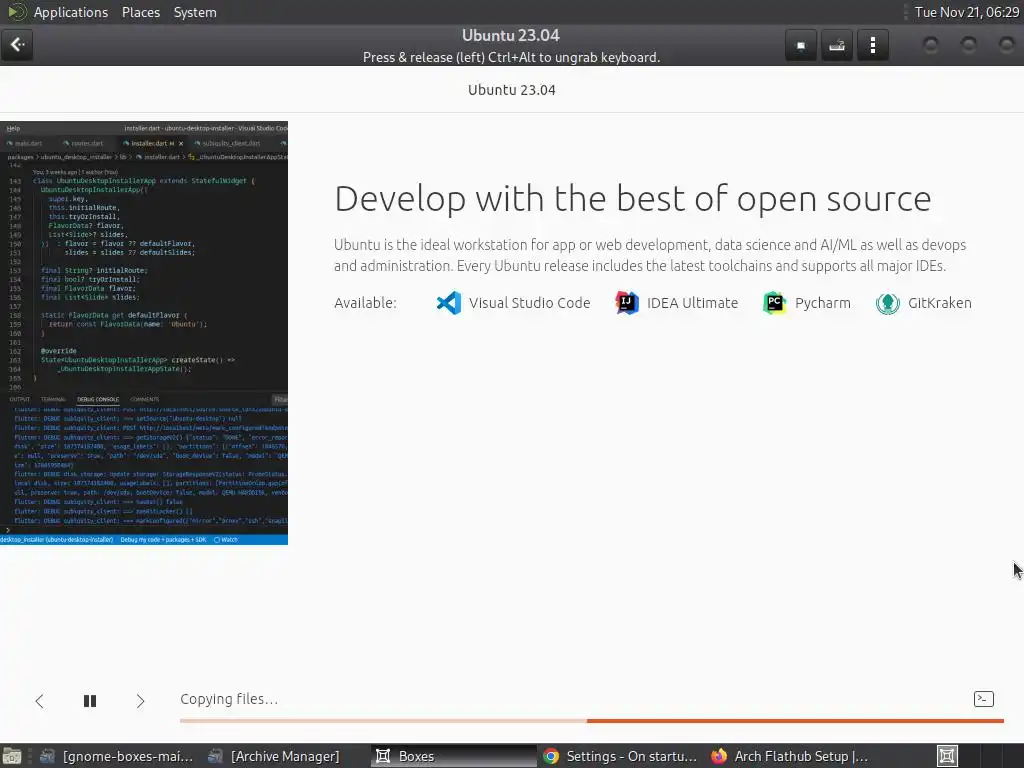Switch to Chrome Settings taskbar window
Image resolution: width=1024 pixels, height=768 pixels.
click(x=620, y=756)
